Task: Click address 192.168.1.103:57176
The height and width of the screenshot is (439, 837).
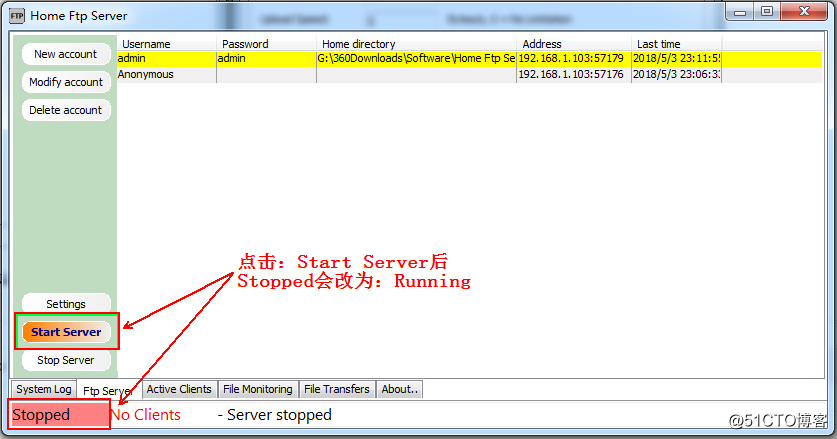Action: tap(574, 74)
